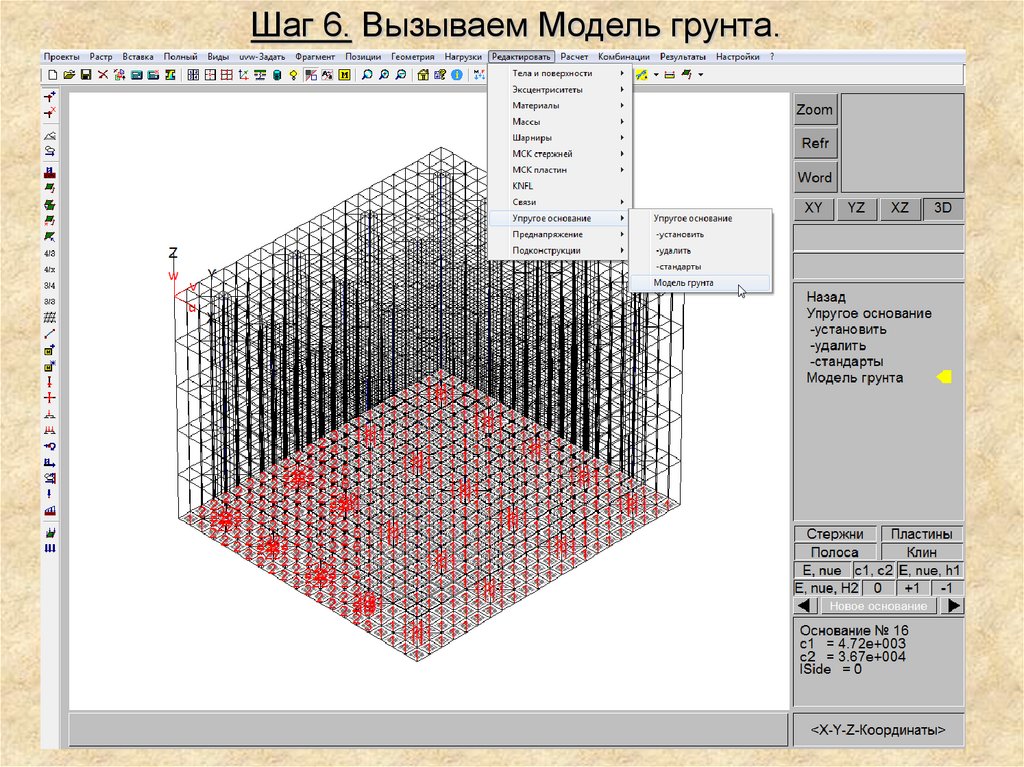Click the blue info circle icon
This screenshot has height=767, width=1024.
[457, 75]
